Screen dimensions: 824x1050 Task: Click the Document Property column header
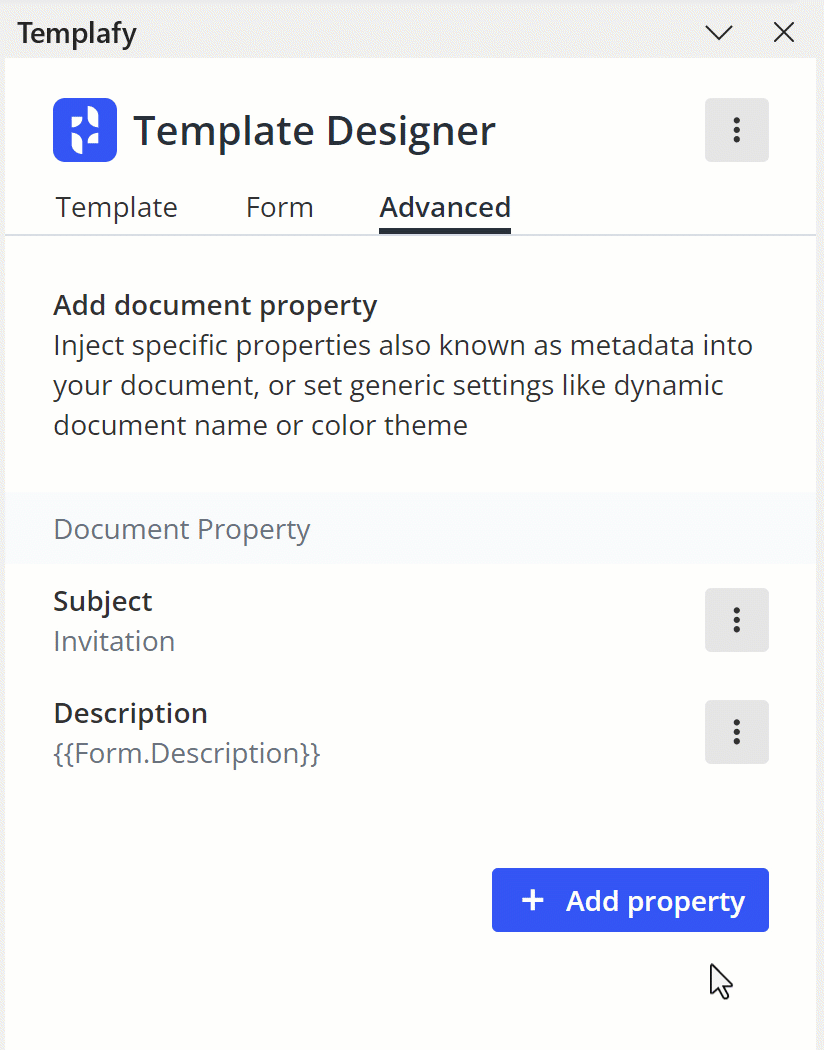pos(182,529)
